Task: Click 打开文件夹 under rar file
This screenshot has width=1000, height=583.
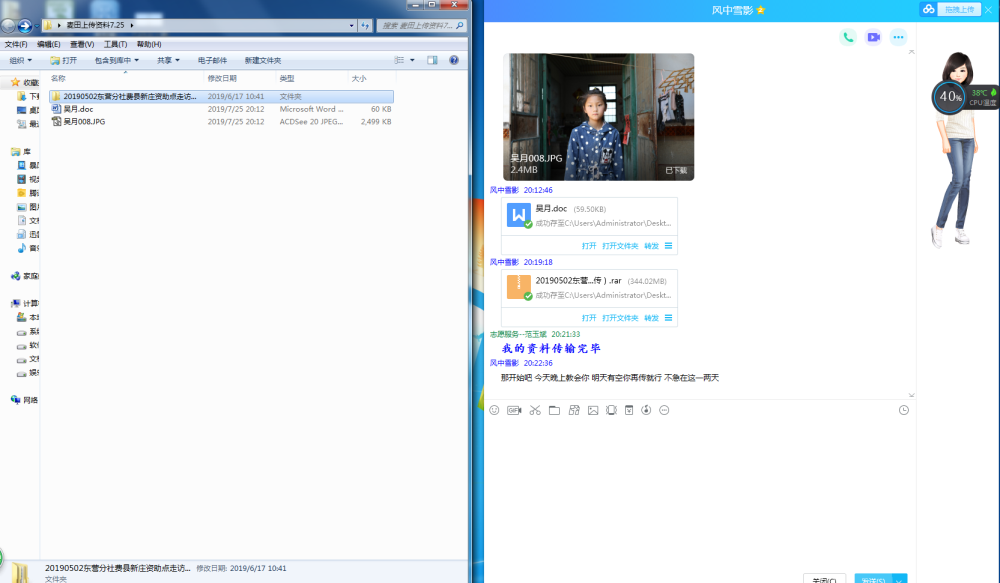Action: [x=620, y=318]
